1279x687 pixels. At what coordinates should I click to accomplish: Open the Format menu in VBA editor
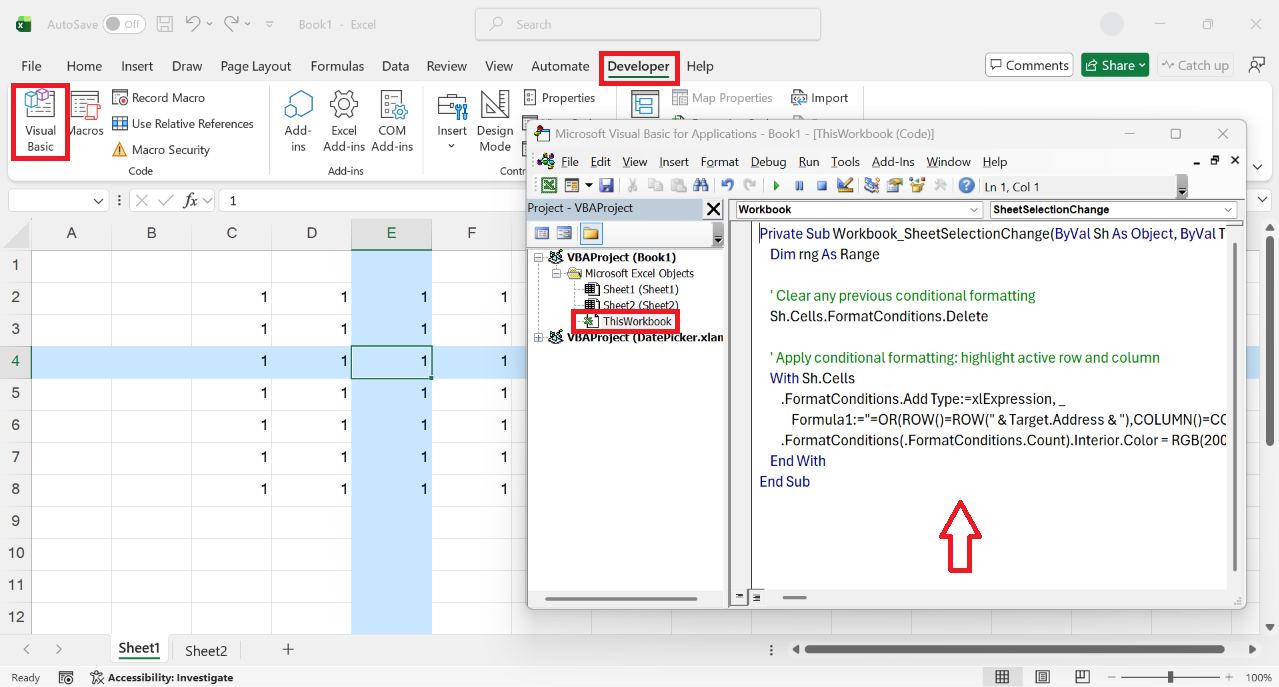[719, 162]
